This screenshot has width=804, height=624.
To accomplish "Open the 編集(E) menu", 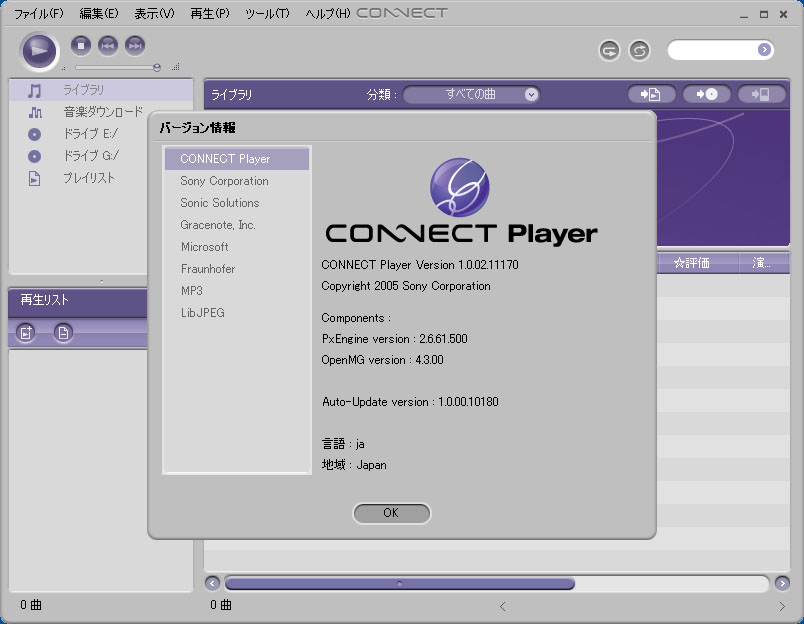I will point(98,13).
